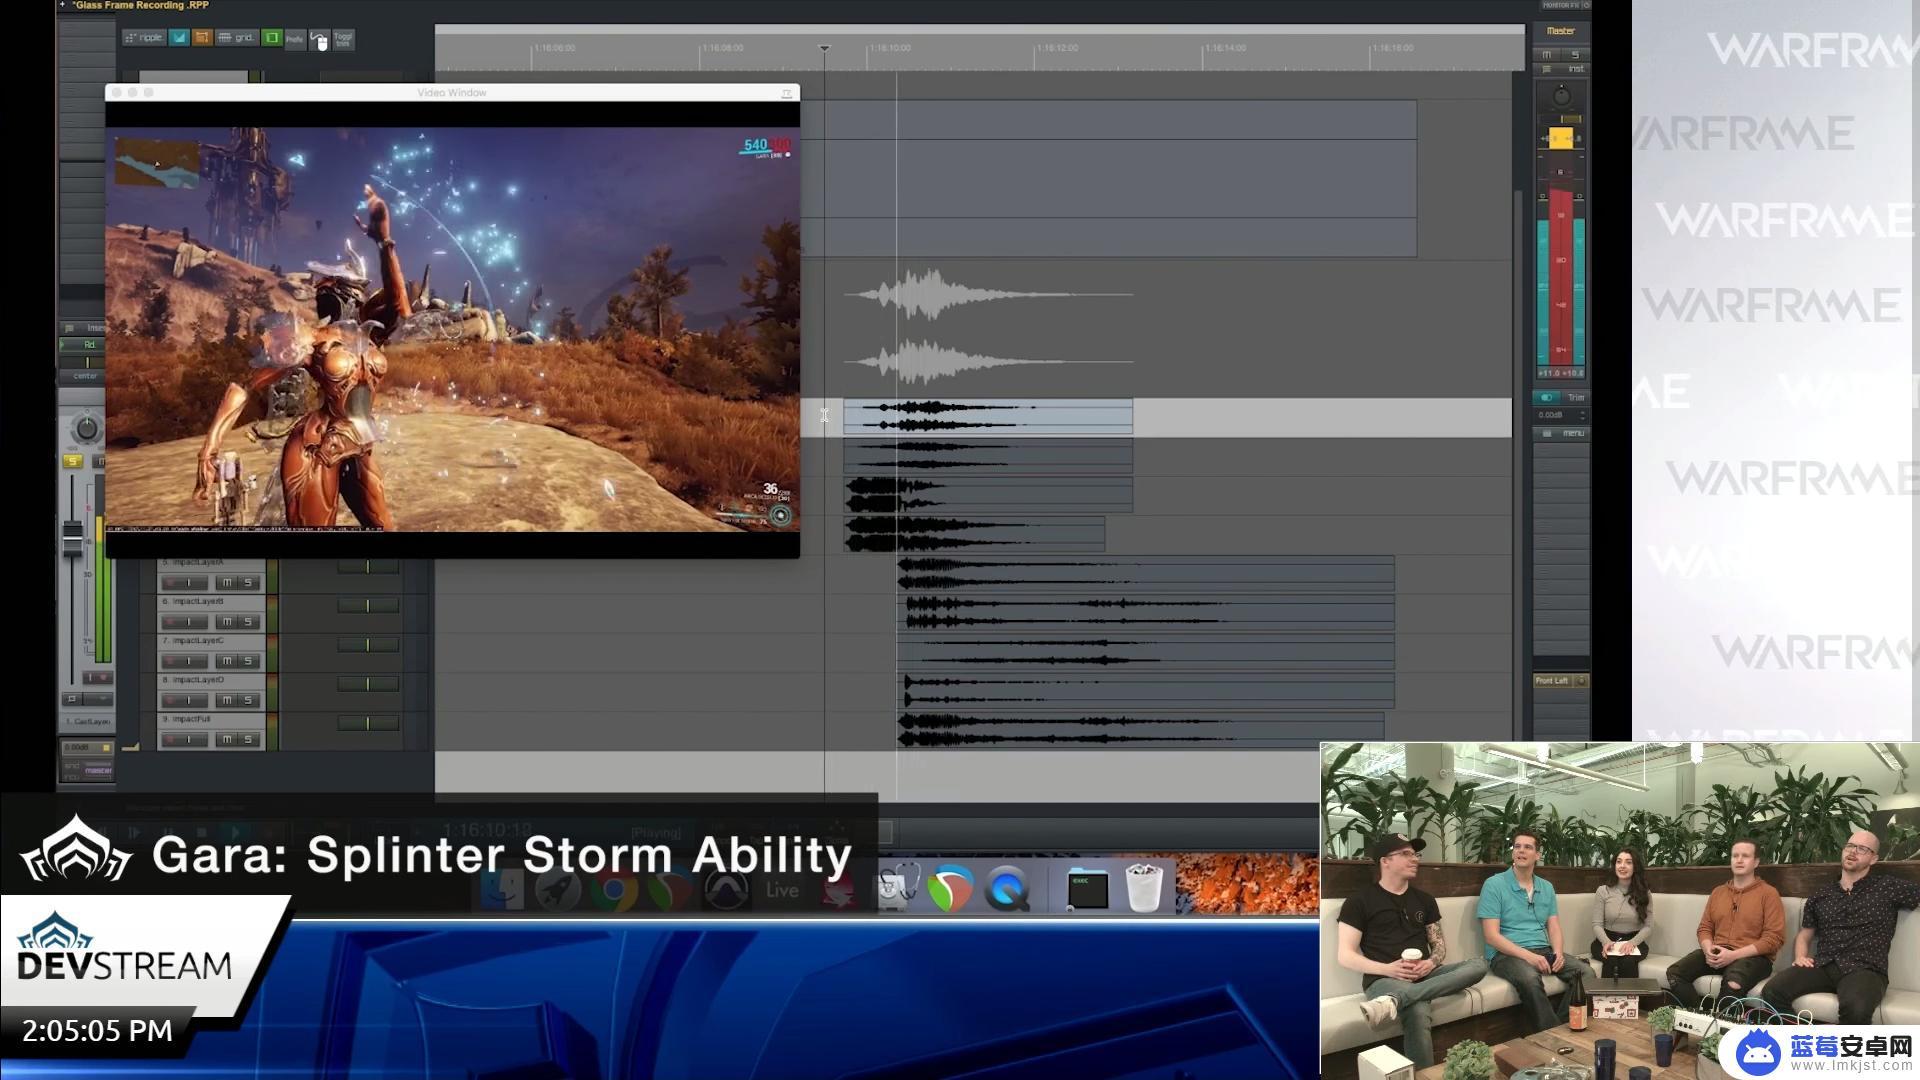Screen dimensions: 1920x1080
Task: Click the Video Window dock toggle icon
Action: point(788,92)
